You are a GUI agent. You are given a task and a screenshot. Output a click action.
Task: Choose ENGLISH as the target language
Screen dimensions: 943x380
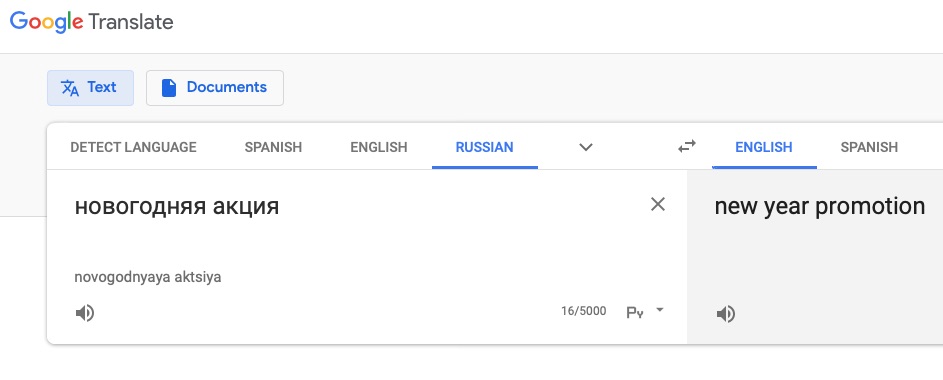[x=764, y=147]
